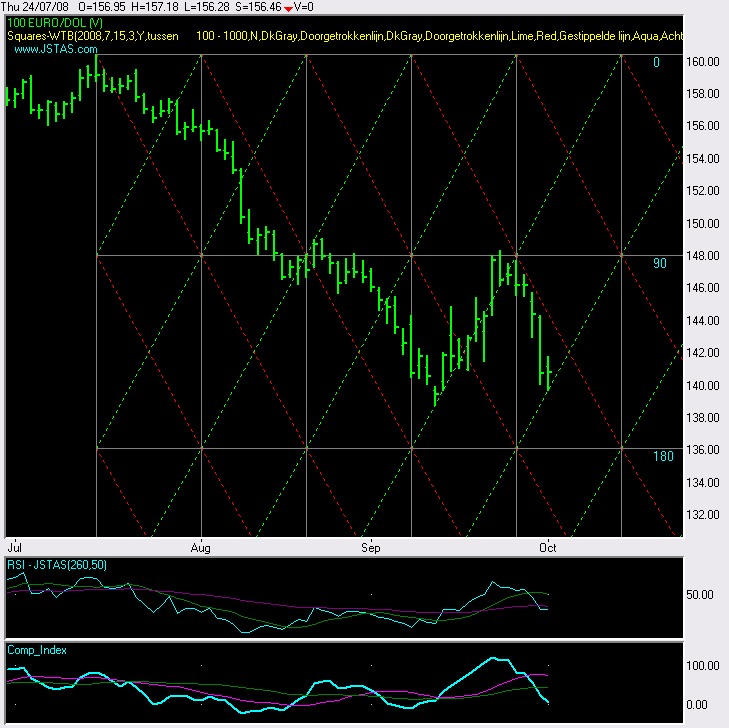Click the 90 degree angle marker
The height and width of the screenshot is (728, 729).
tap(630, 263)
